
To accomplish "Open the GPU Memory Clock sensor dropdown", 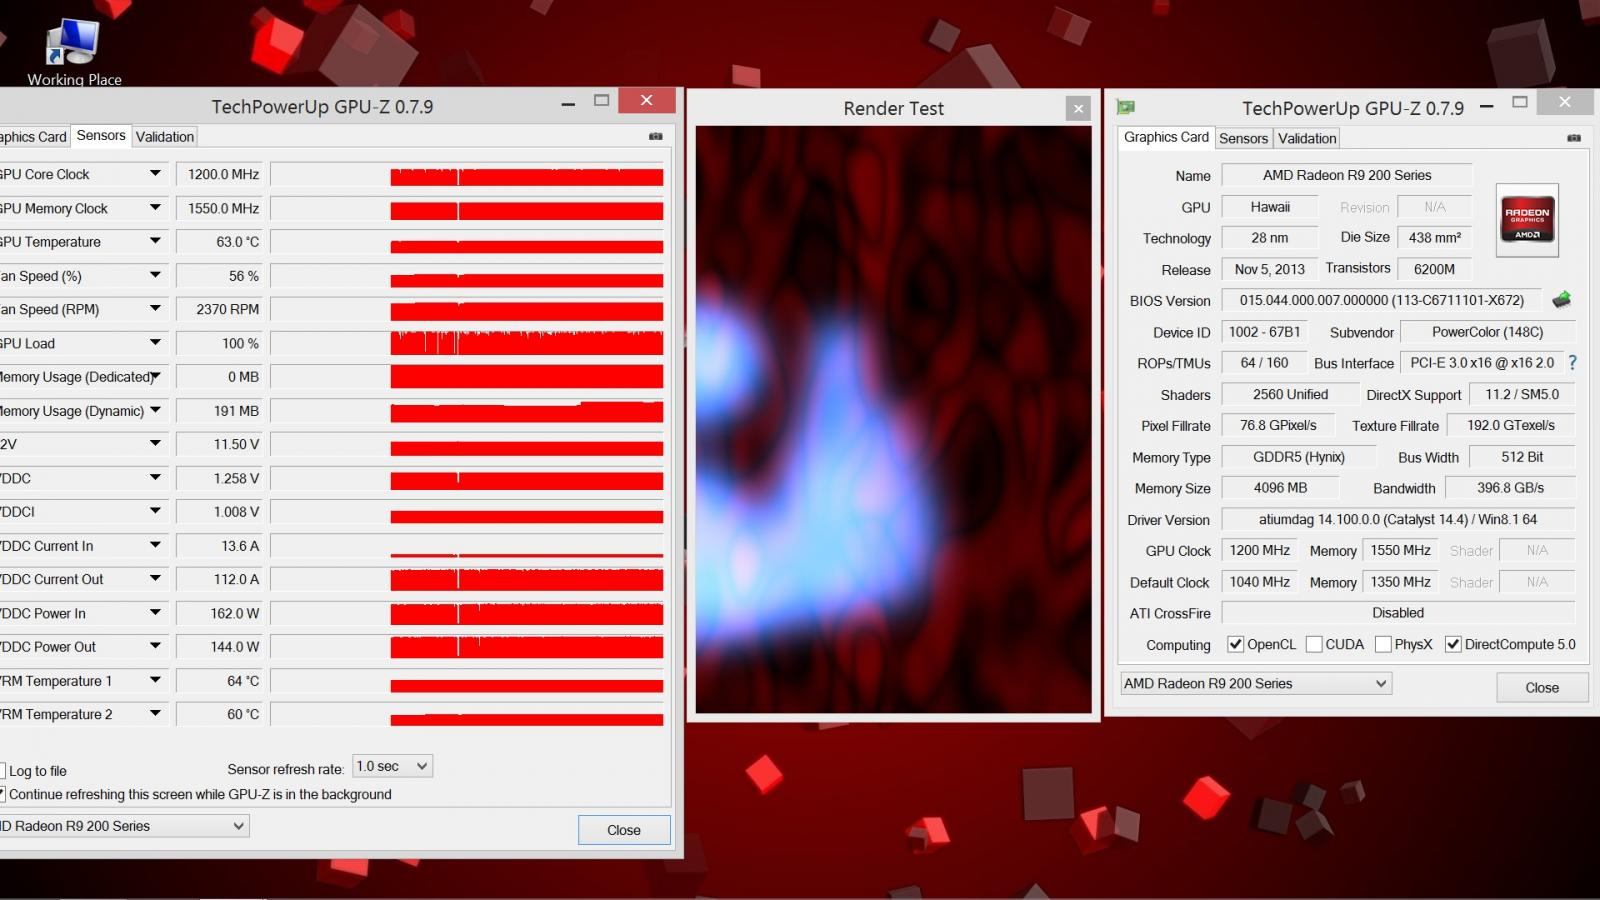I will [x=155, y=208].
